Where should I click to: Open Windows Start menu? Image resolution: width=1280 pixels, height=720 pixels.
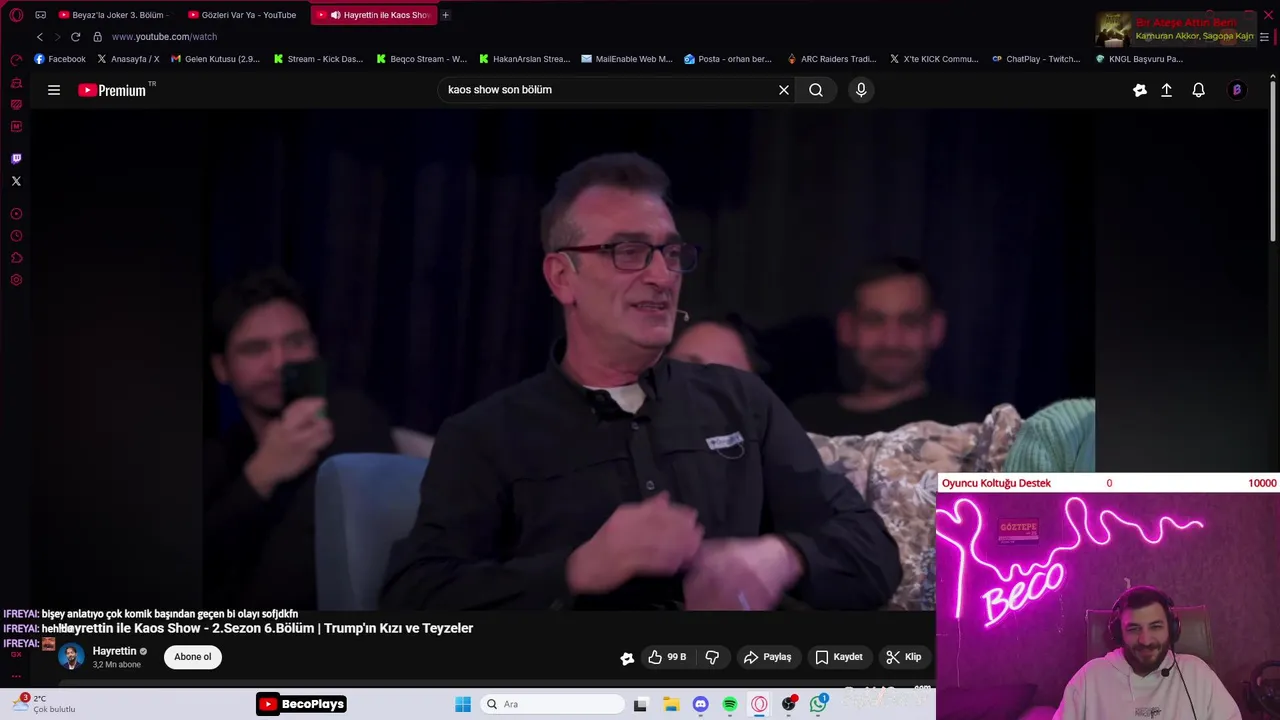click(463, 704)
